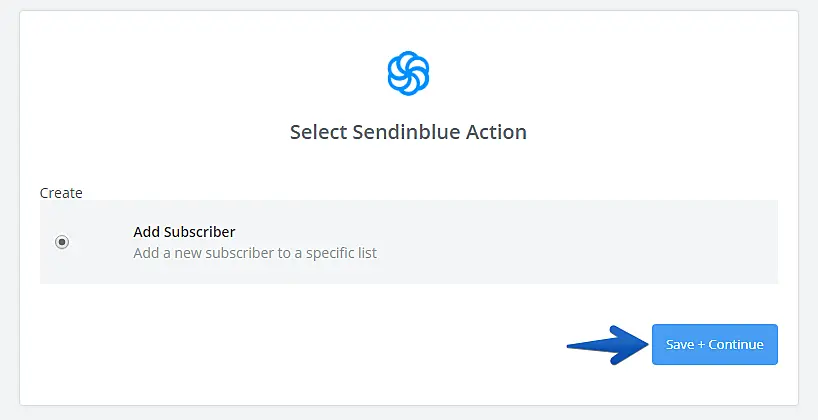Image resolution: width=818 pixels, height=420 pixels.
Task: Click the Sendinblue swirl logo
Action: [408, 73]
